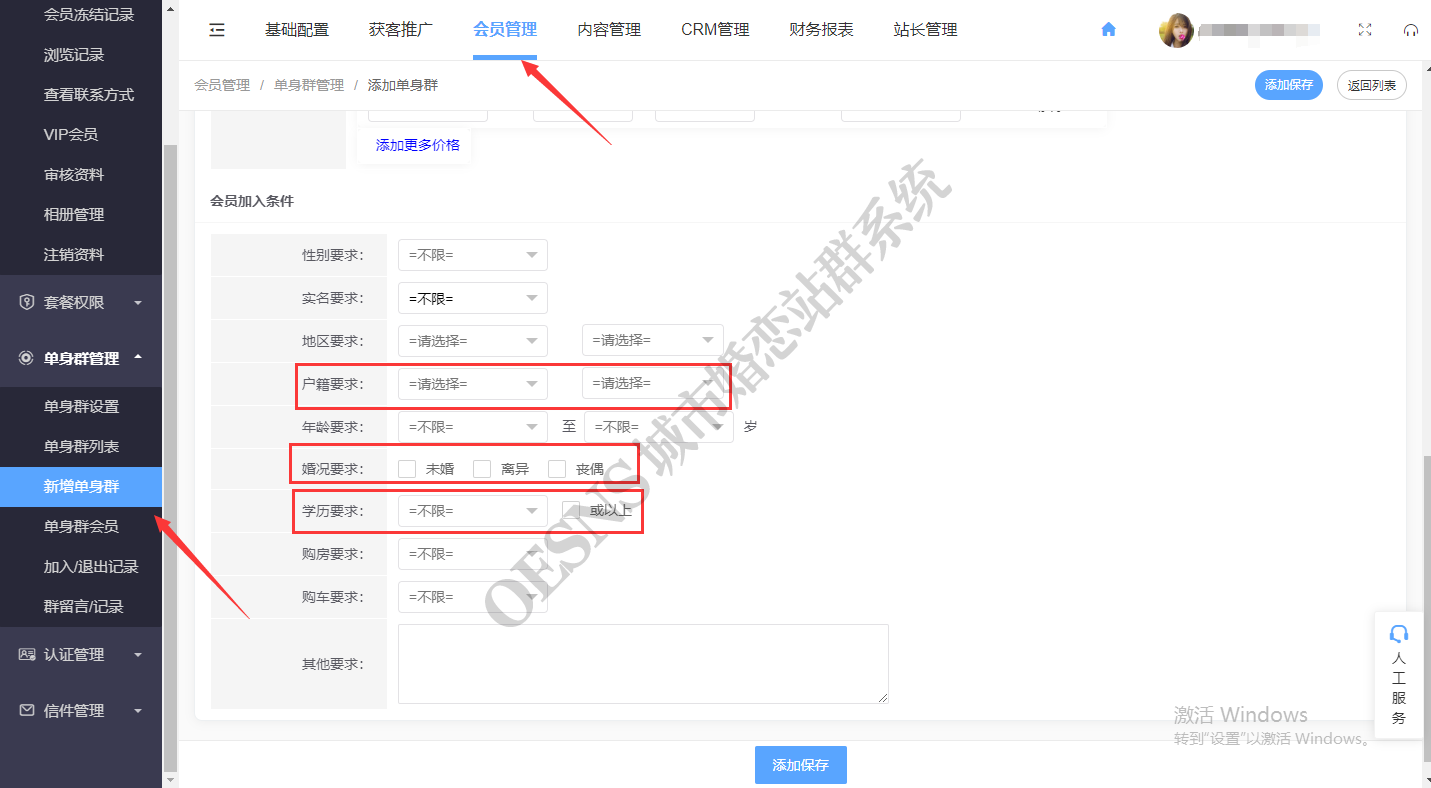Click into the 其他要求 text area
The image size is (1431, 788).
pos(643,664)
